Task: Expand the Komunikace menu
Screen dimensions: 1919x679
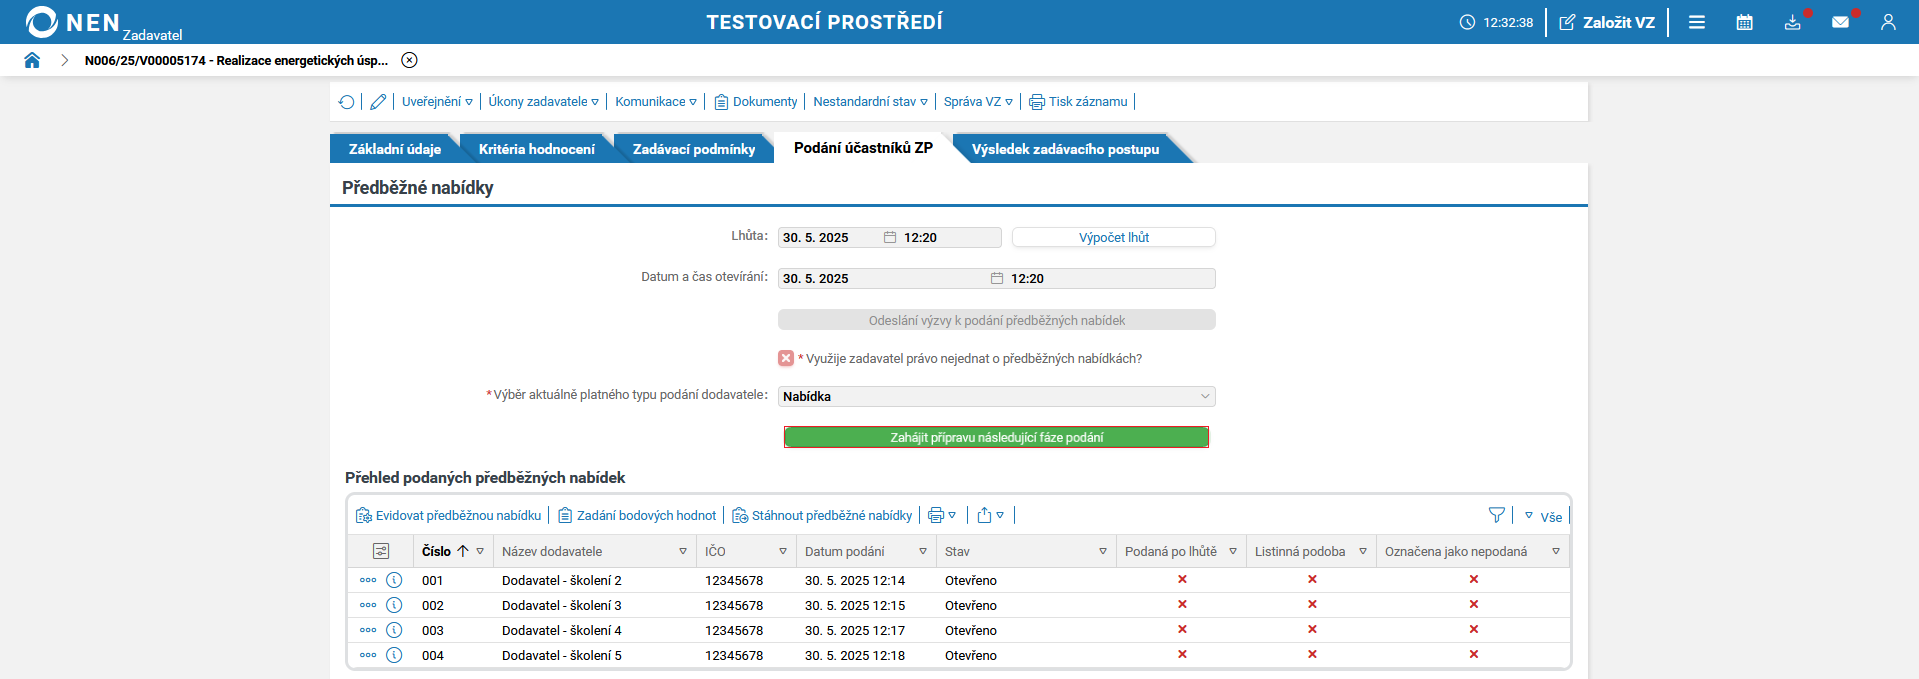Action: (x=656, y=102)
